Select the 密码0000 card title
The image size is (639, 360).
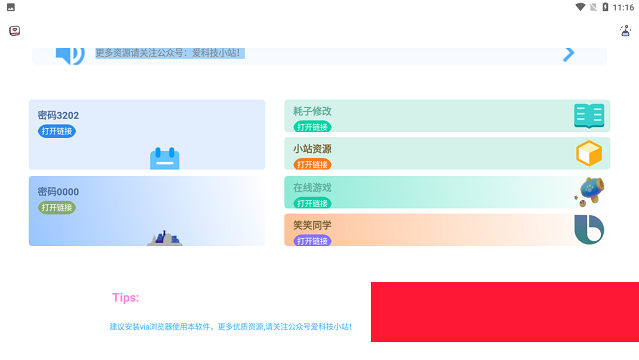[x=58, y=192]
